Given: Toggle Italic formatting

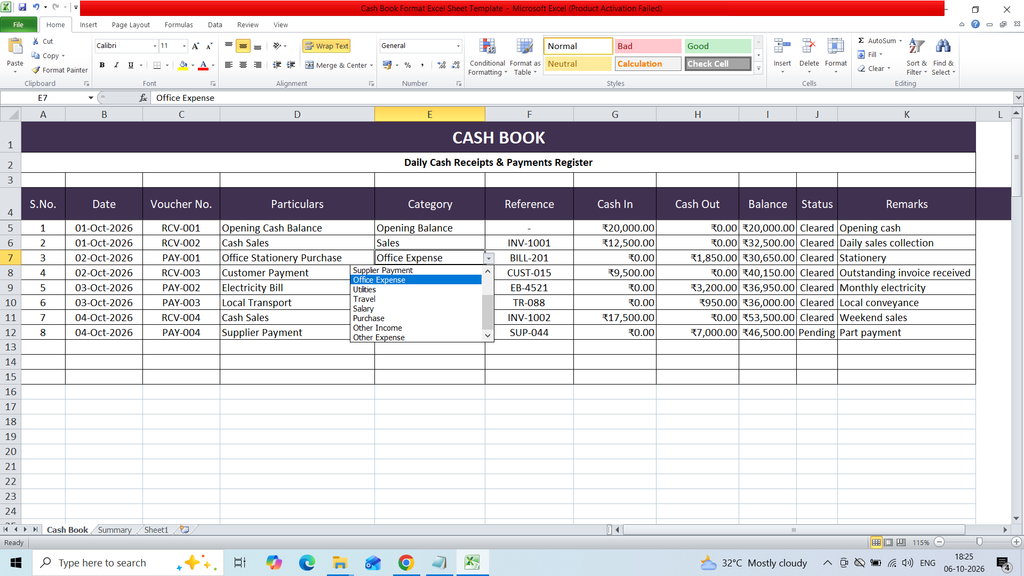Looking at the screenshot, I should pos(116,65).
